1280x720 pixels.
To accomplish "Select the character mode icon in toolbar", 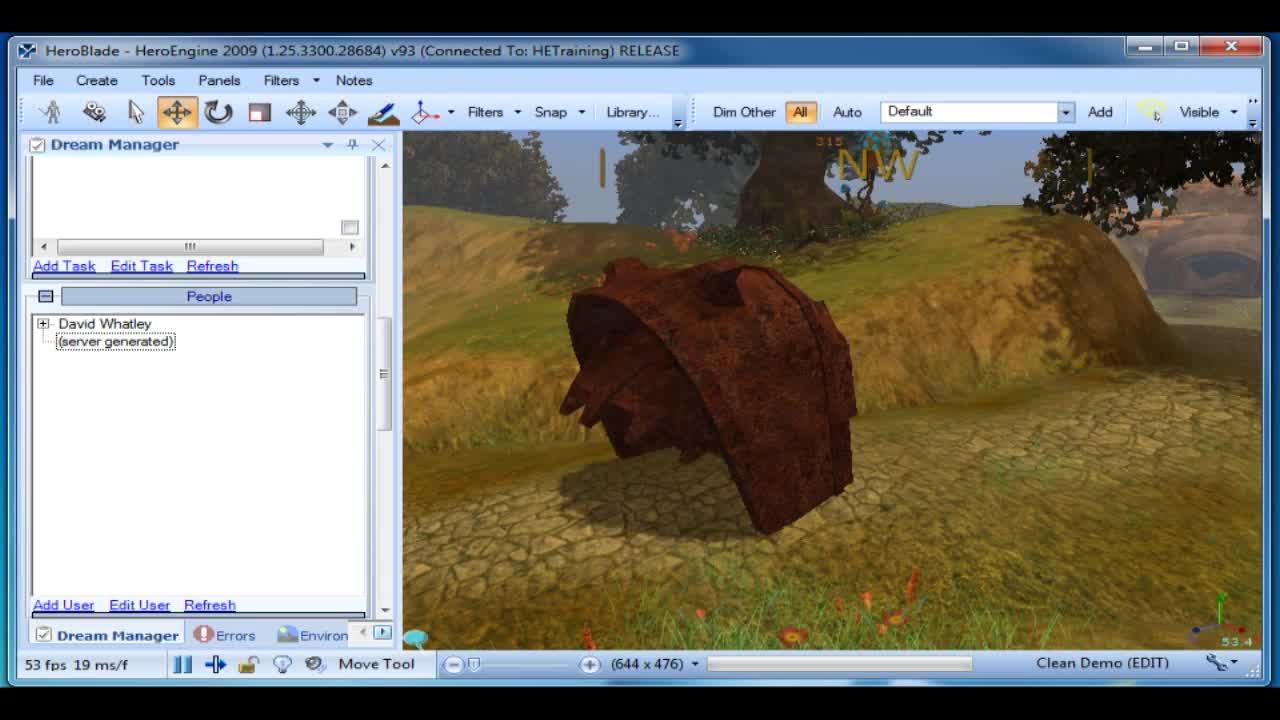I will (51, 112).
